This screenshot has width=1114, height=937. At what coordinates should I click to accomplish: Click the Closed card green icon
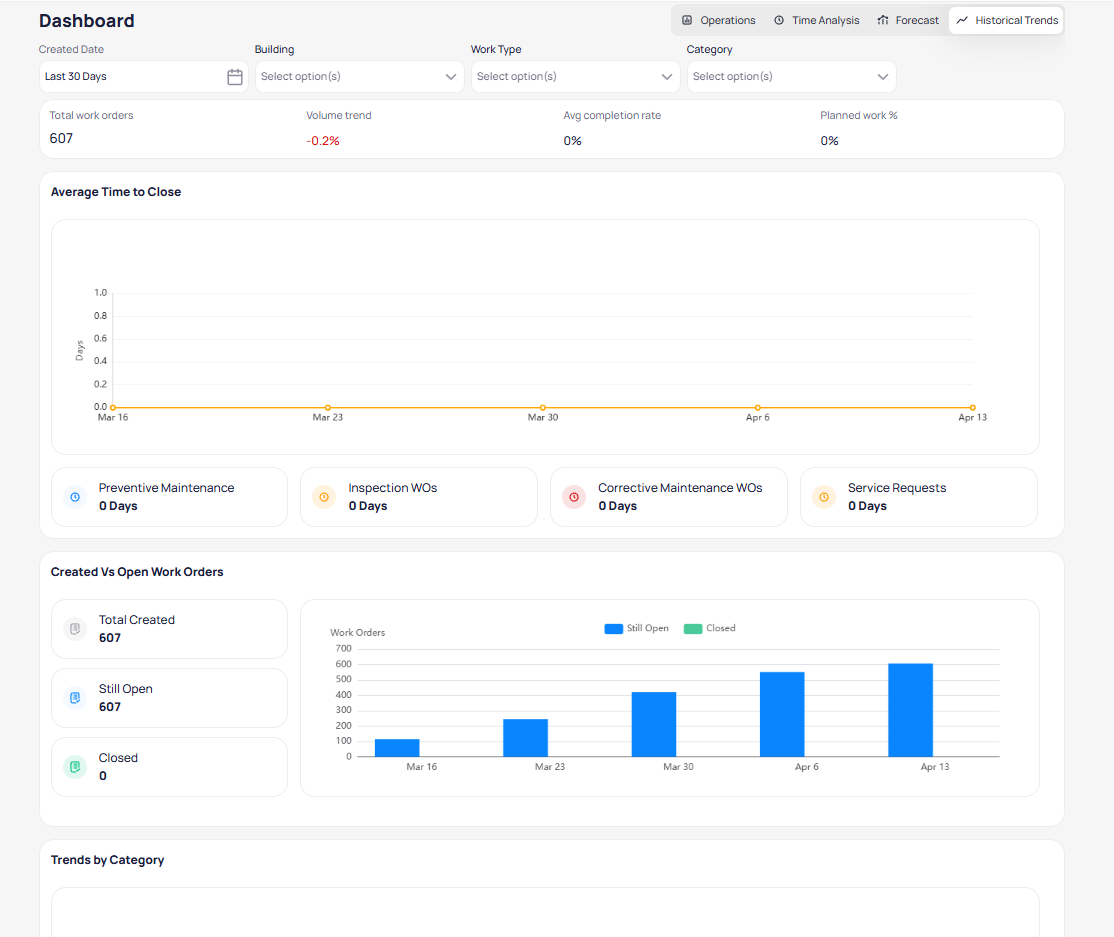click(x=75, y=767)
